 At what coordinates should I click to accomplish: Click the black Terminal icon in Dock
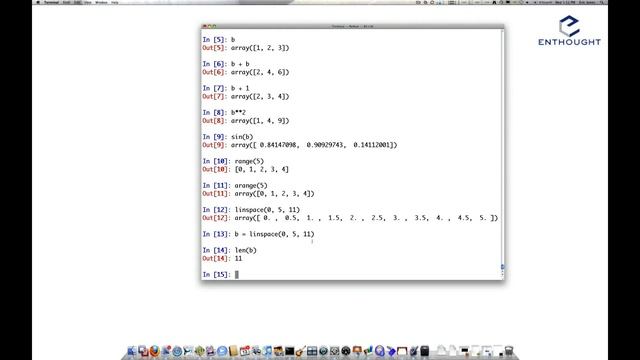click(290, 351)
